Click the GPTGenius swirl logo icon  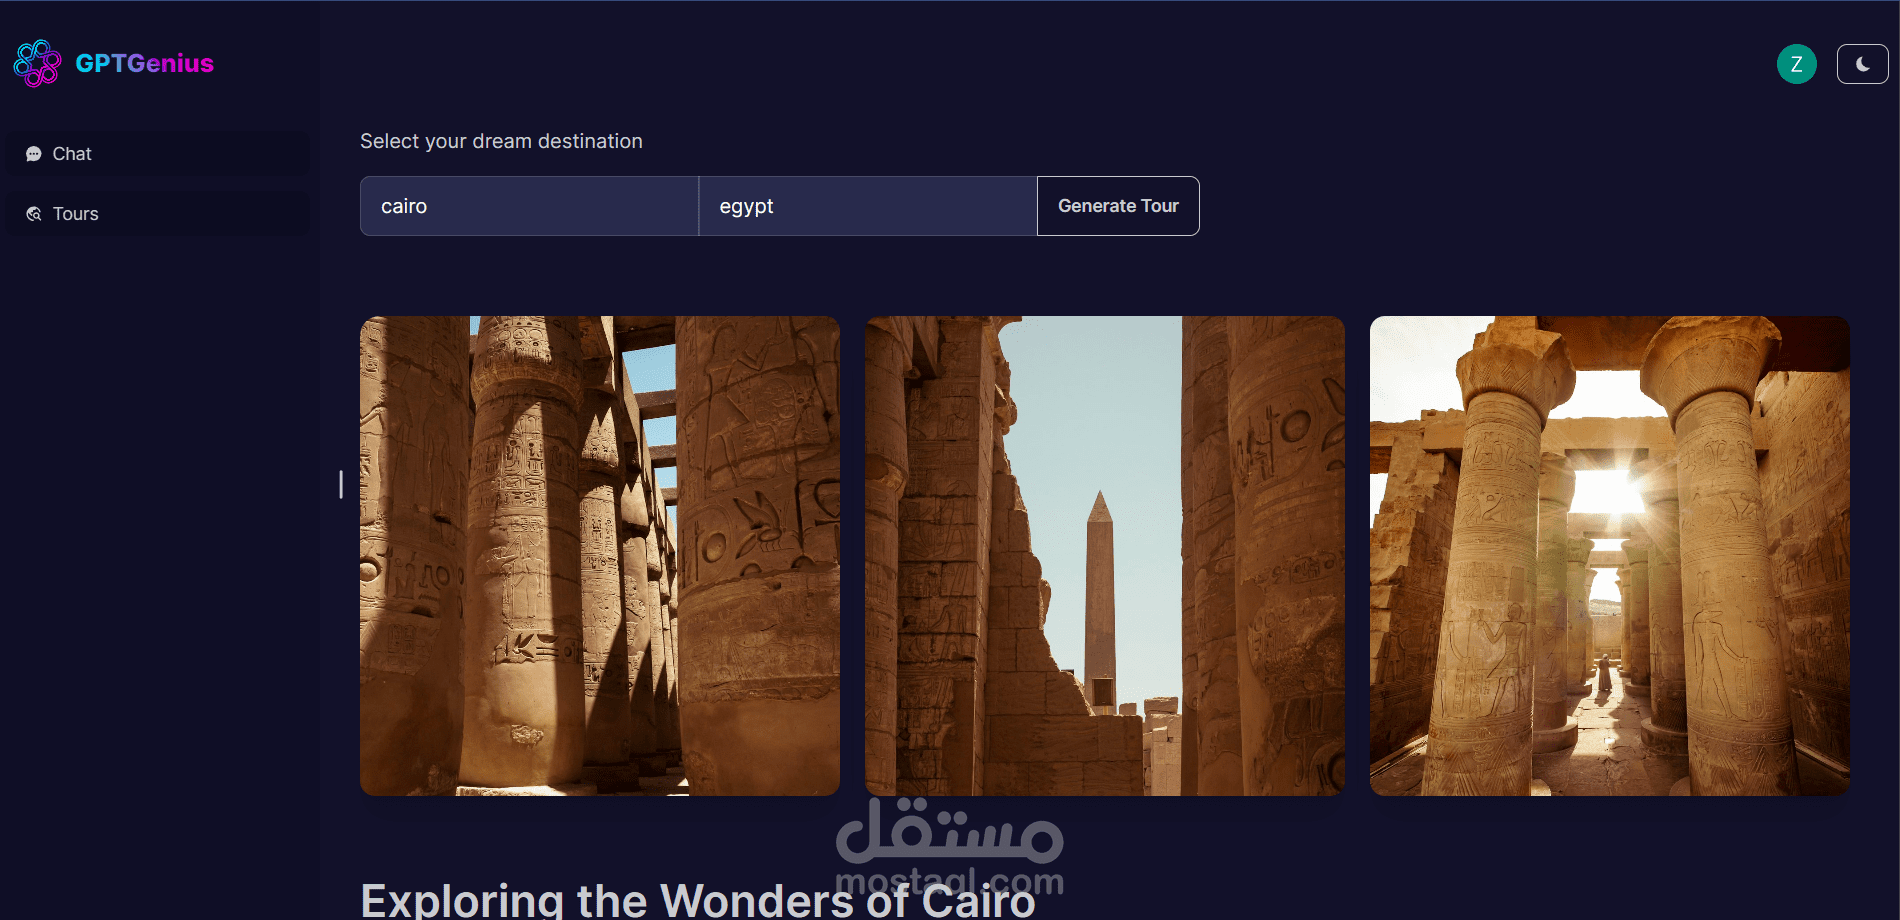[37, 63]
